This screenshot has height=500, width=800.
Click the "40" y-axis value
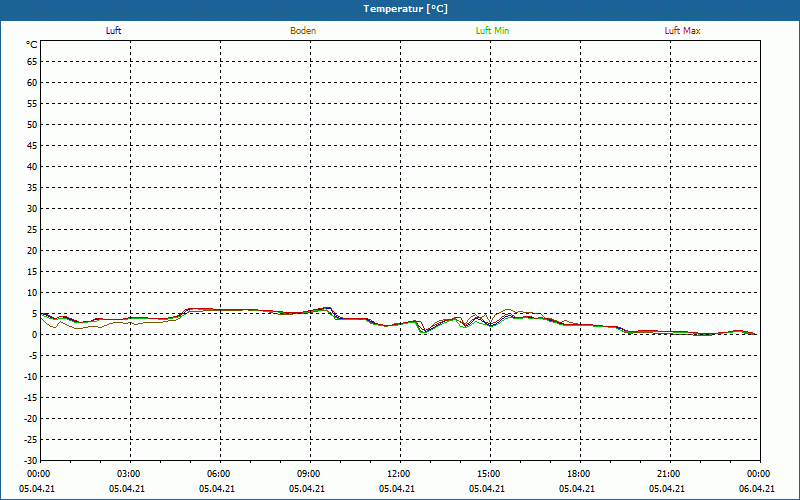point(32,167)
